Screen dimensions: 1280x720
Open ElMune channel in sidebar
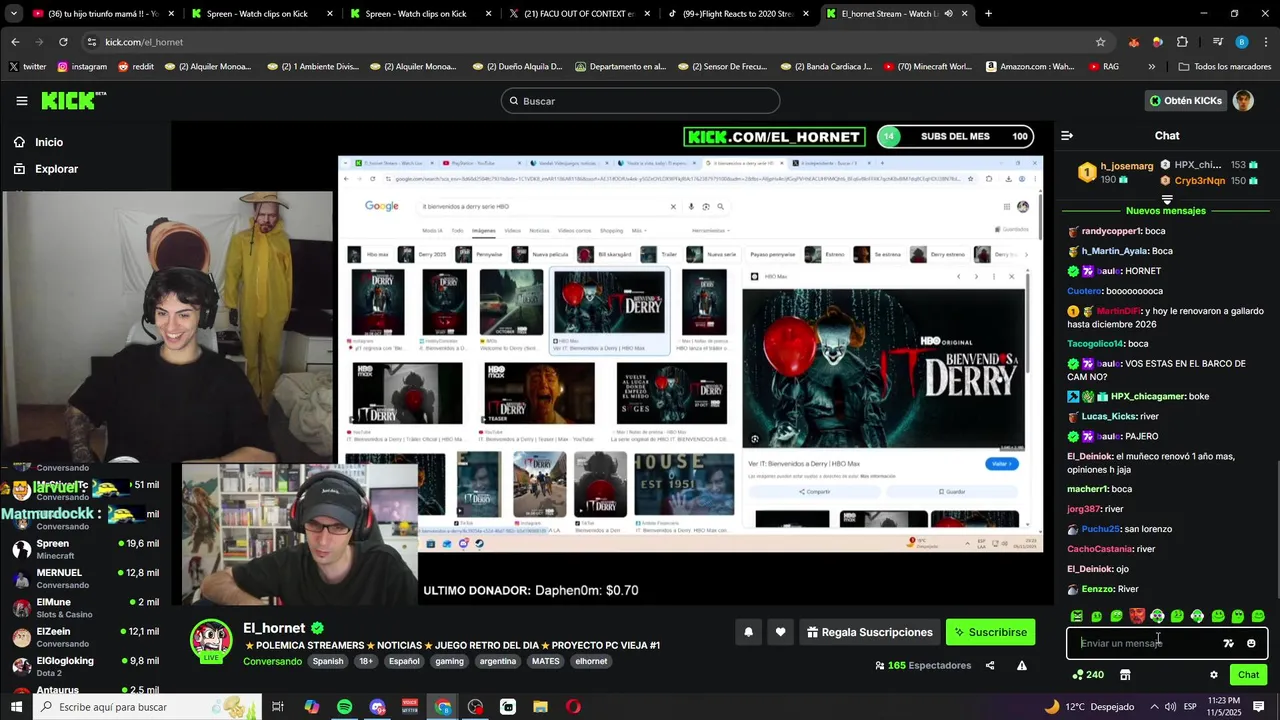[85, 608]
